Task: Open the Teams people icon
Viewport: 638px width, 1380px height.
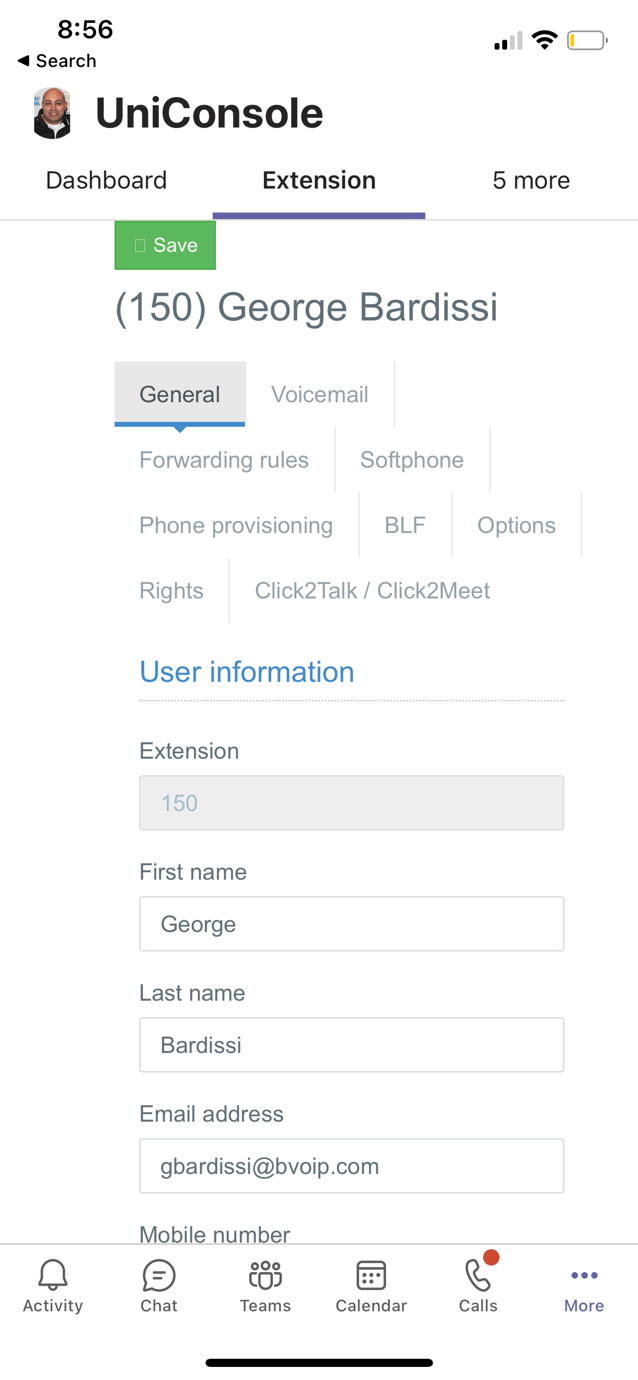Action: click(265, 1275)
